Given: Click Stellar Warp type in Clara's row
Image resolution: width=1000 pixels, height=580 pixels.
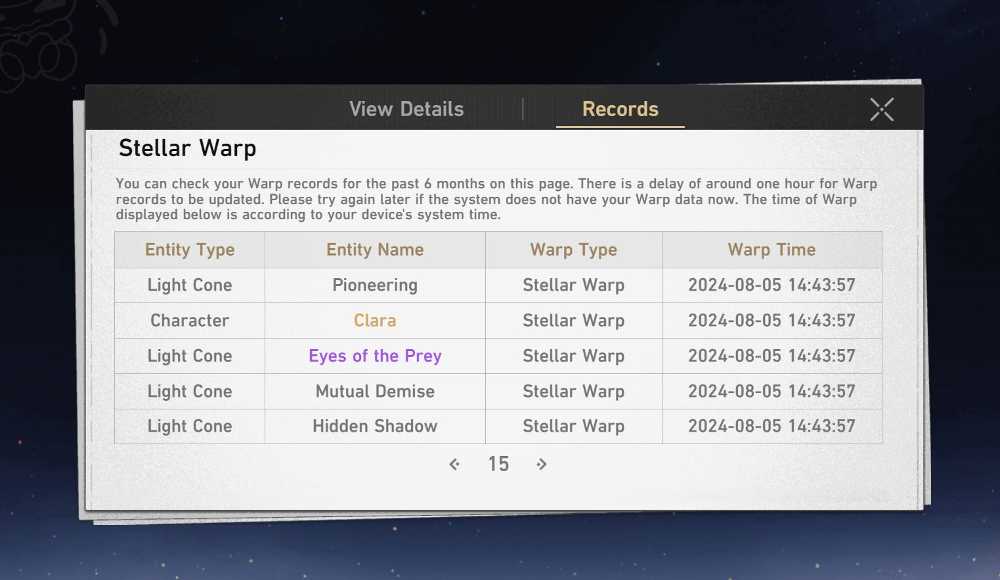Looking at the screenshot, I should coord(573,320).
